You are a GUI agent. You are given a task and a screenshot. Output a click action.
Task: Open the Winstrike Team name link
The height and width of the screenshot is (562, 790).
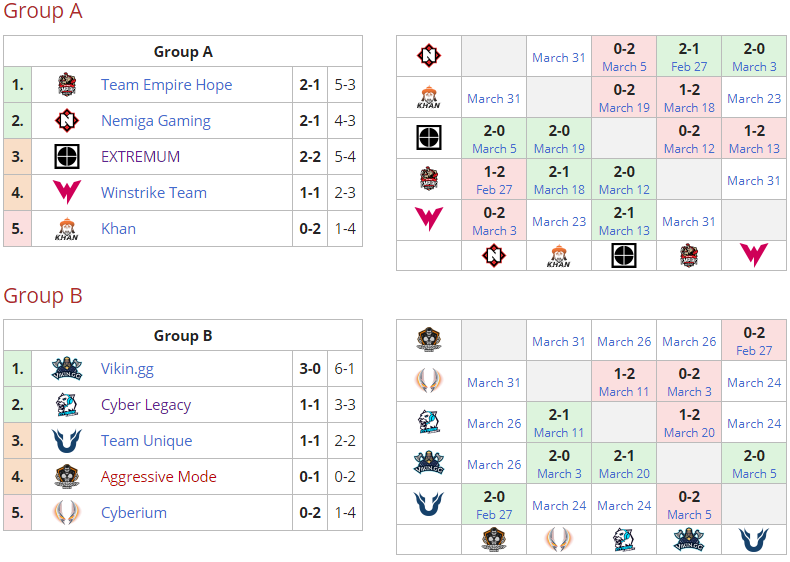point(153,193)
